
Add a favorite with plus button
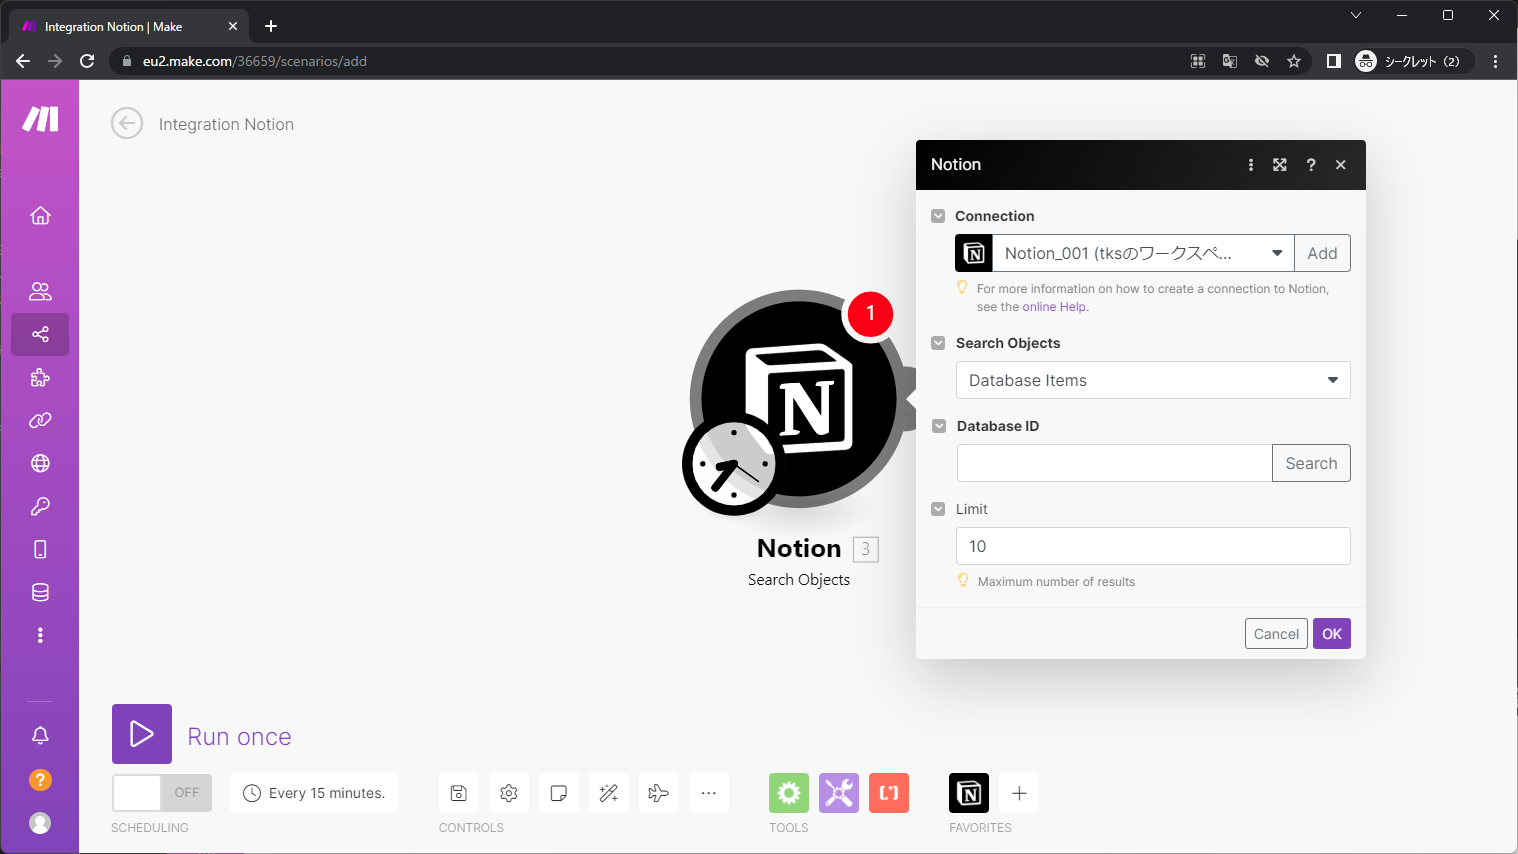click(1019, 793)
